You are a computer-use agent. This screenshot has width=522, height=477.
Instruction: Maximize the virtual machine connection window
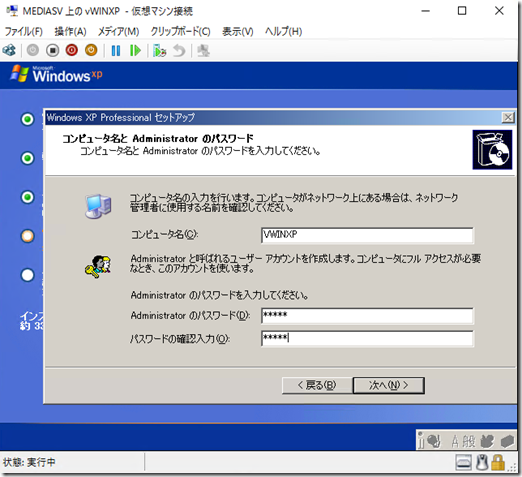[462, 11]
